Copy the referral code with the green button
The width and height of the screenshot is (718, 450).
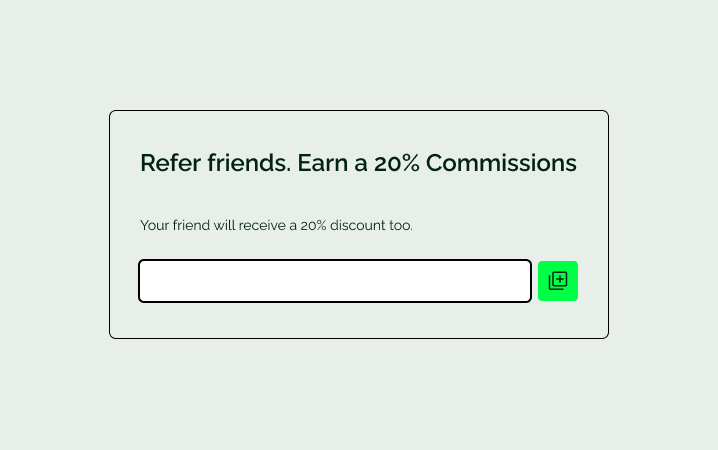click(558, 281)
